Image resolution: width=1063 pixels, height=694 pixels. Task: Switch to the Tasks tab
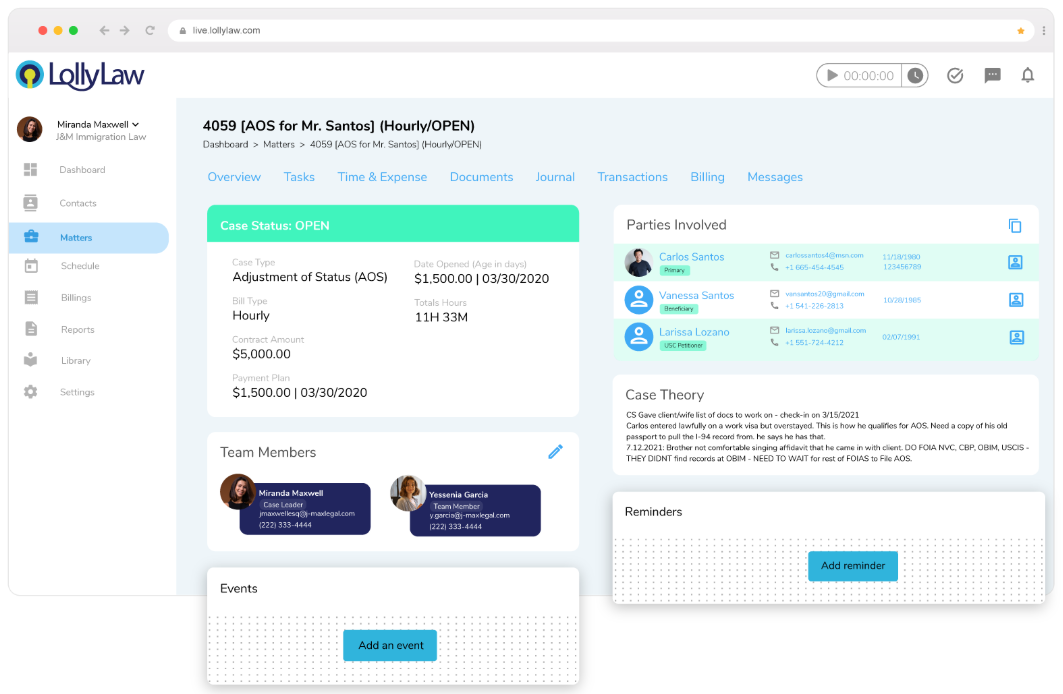click(x=299, y=177)
